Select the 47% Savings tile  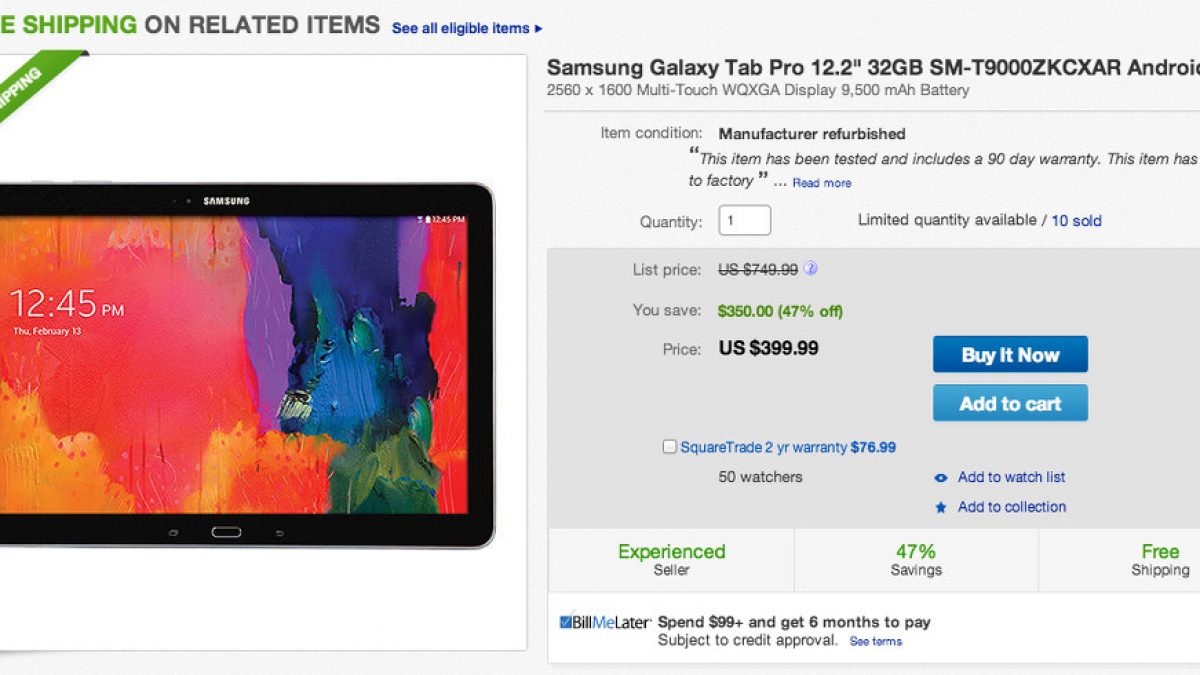pos(916,560)
